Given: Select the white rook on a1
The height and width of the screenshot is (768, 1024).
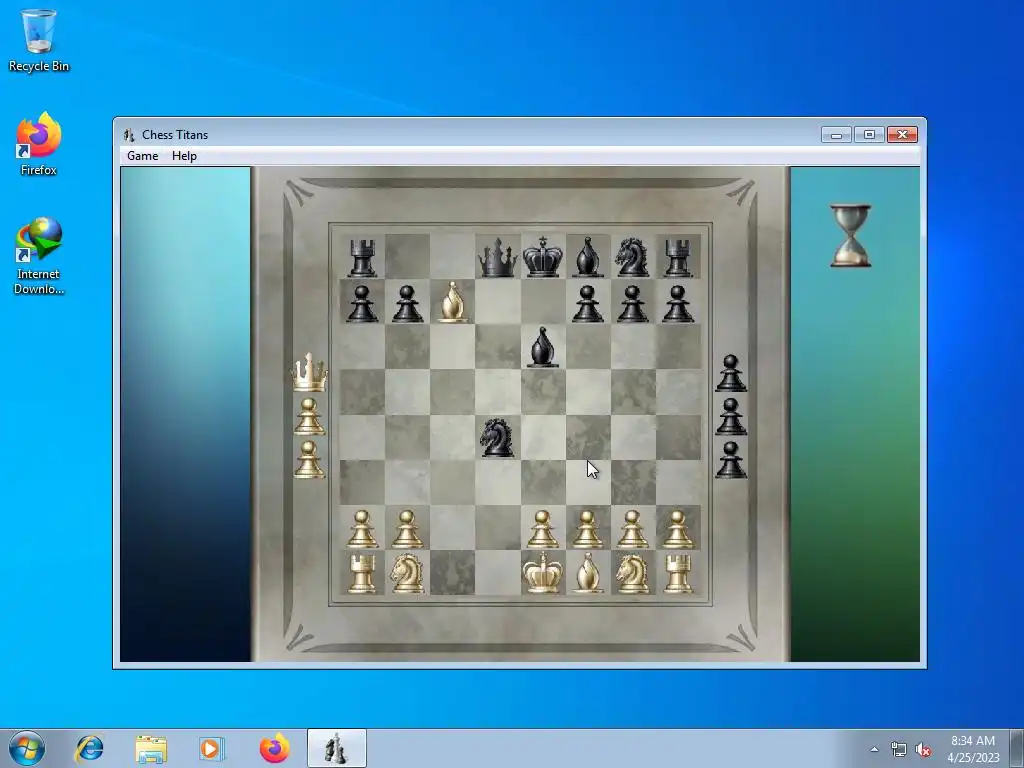Looking at the screenshot, I should (x=362, y=573).
